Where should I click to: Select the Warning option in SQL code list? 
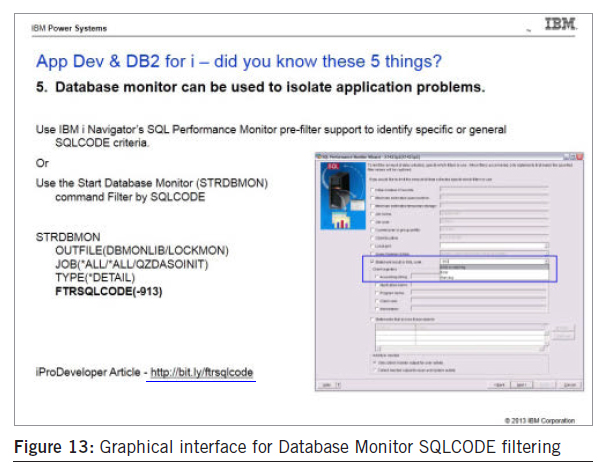coord(494,277)
